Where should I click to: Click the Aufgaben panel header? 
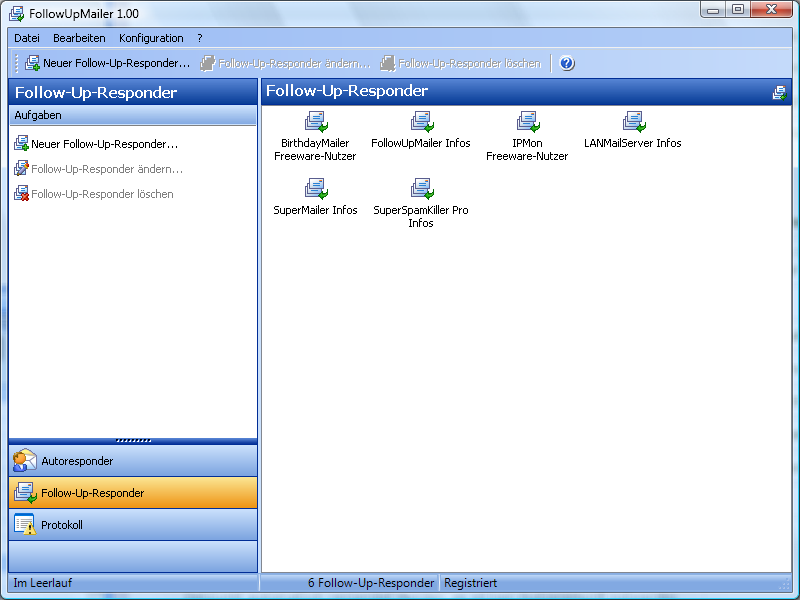tap(133, 115)
